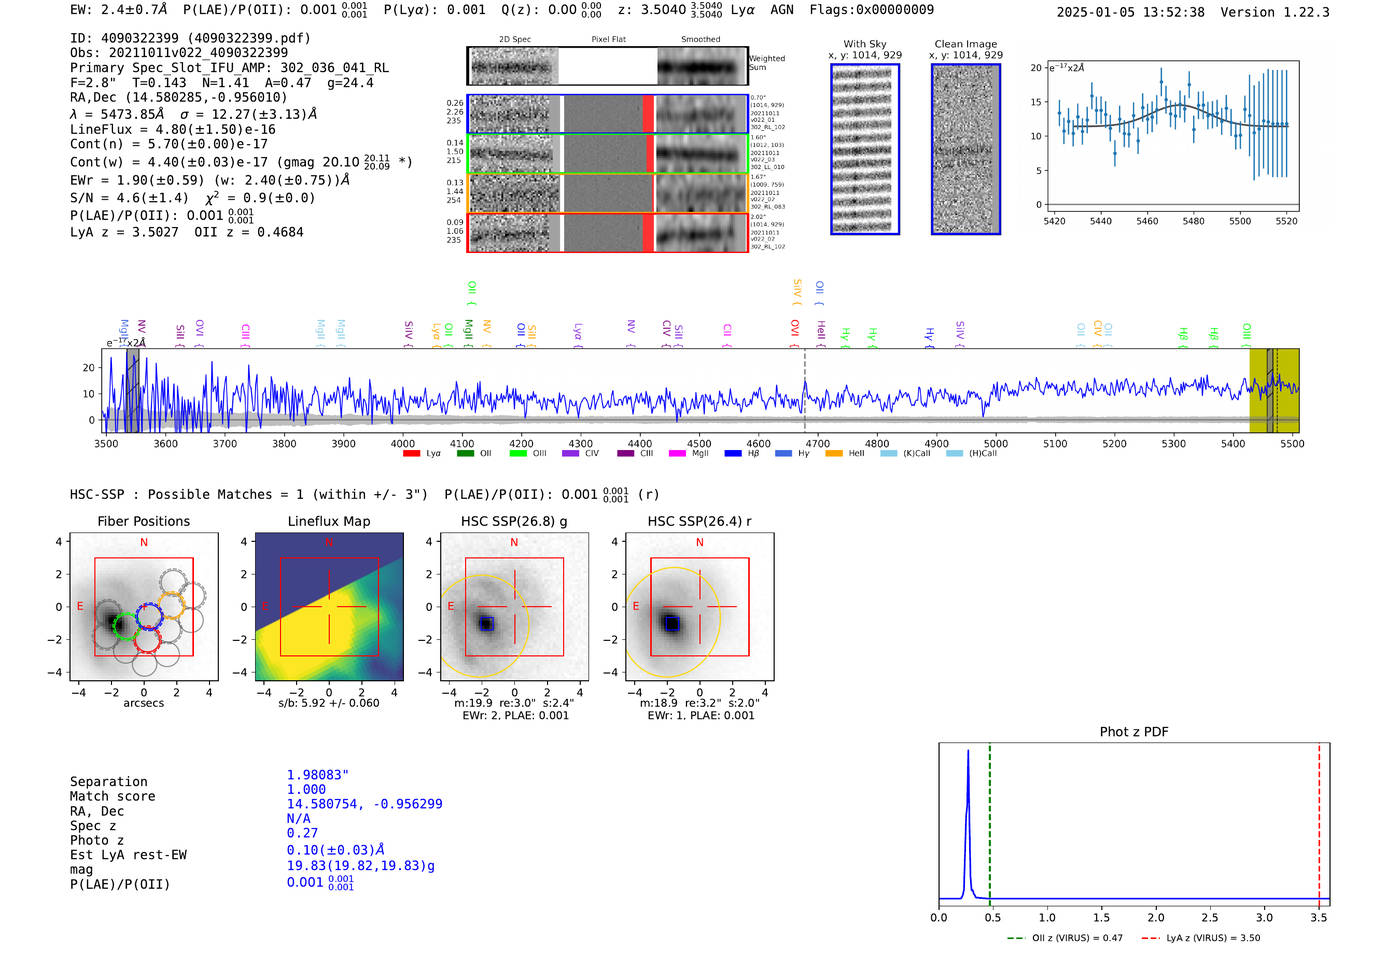Viewport: 1400px width, 953px height.
Task: Select the green-bordered fiber 2D spectrum row
Action: (x=607, y=154)
